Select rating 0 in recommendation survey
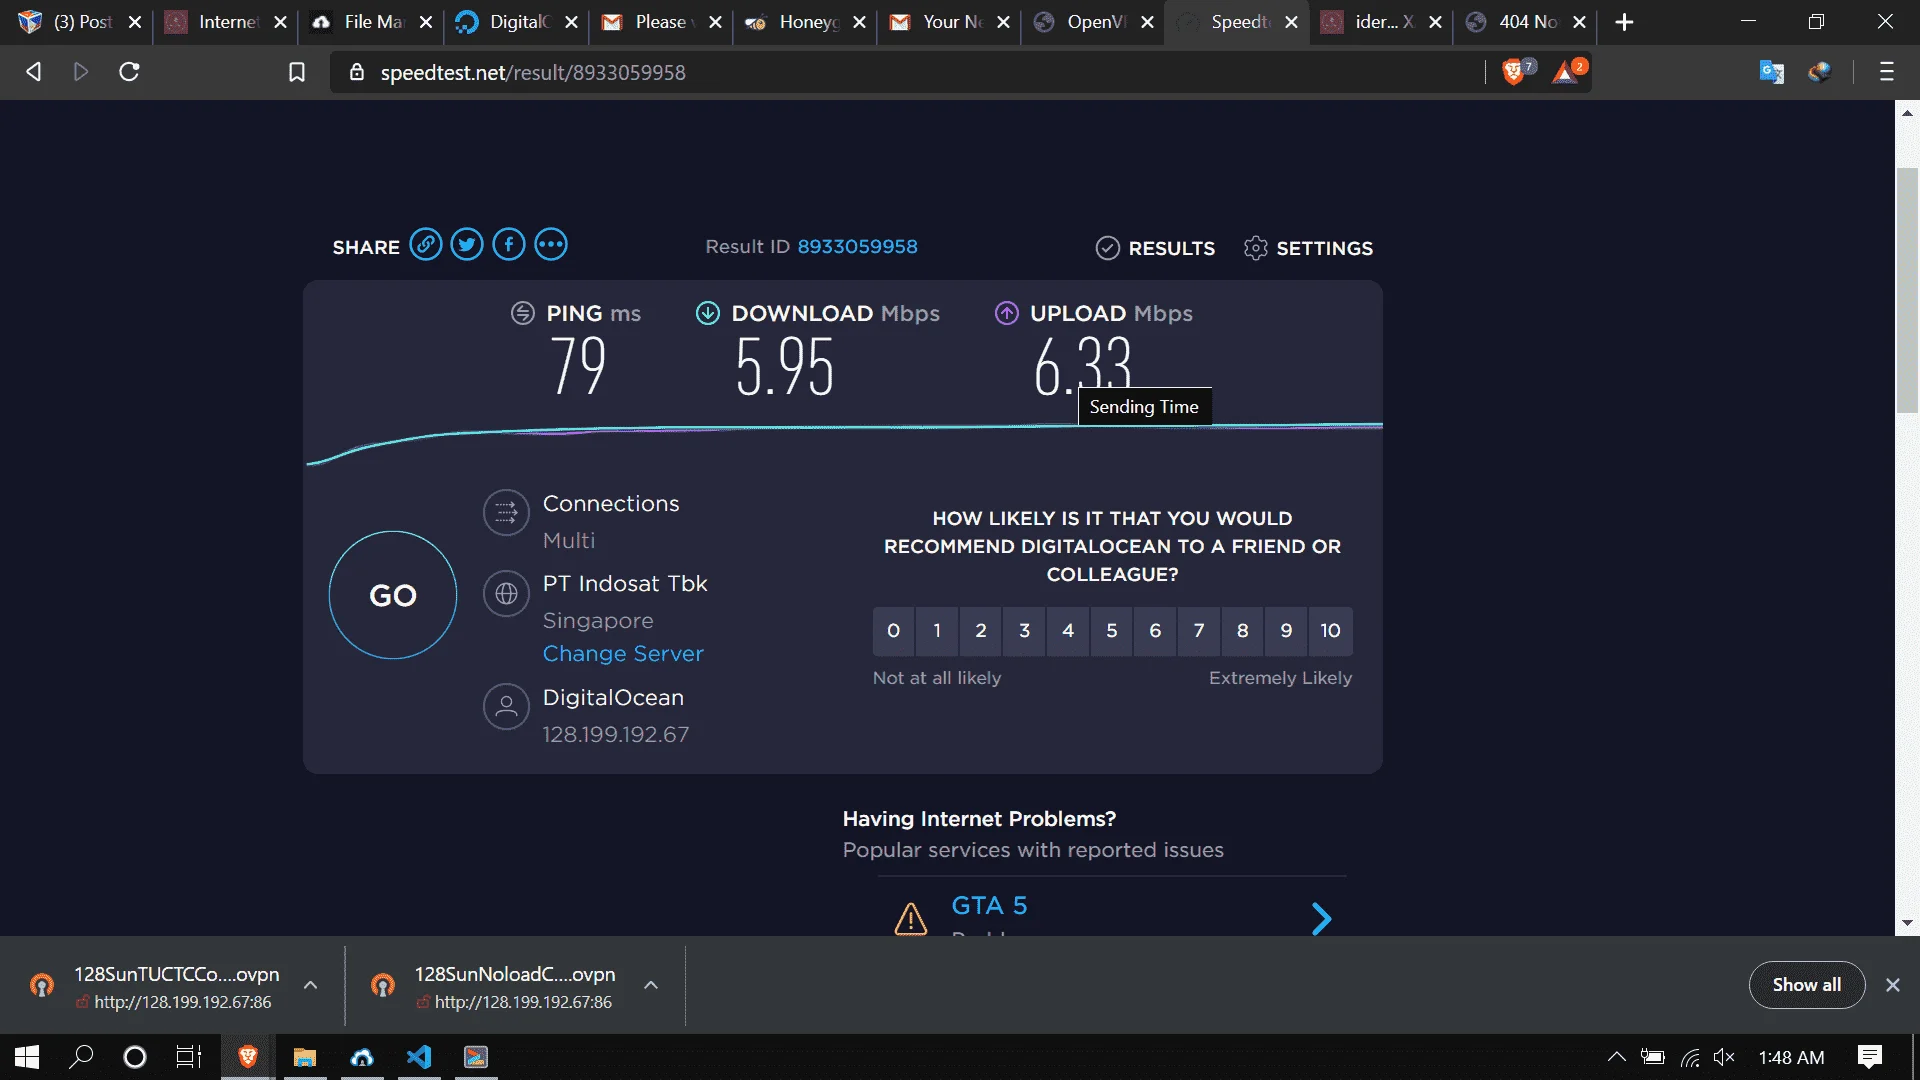This screenshot has width=1920, height=1080. 893,631
